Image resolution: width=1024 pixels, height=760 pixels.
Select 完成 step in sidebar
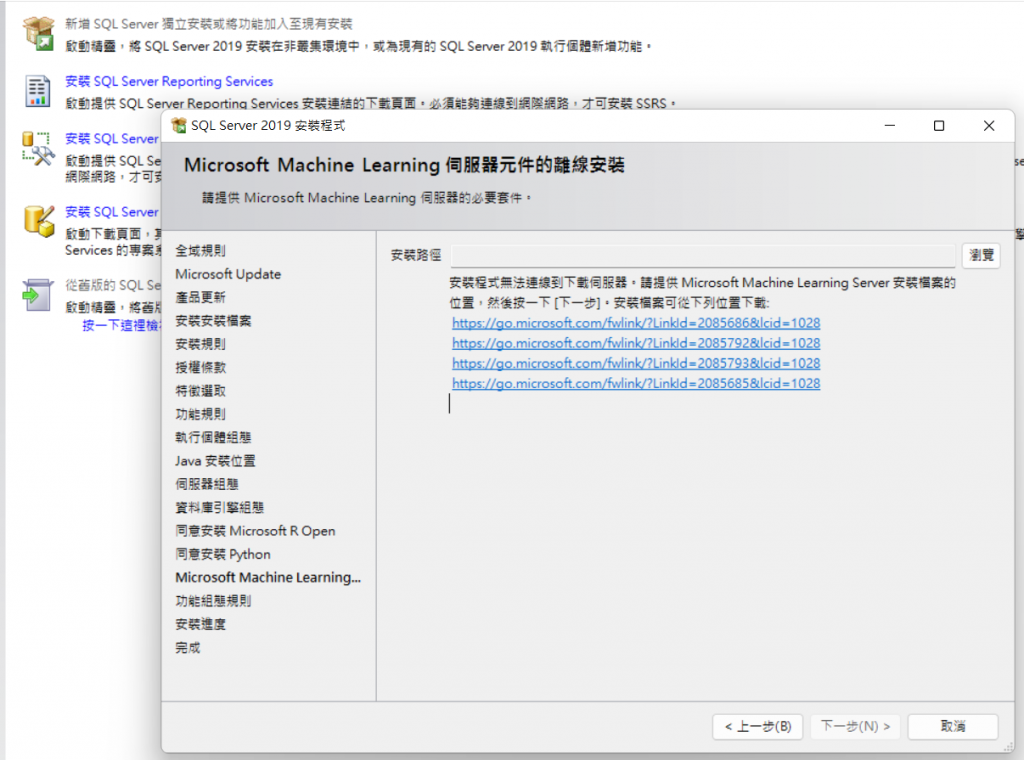click(188, 648)
